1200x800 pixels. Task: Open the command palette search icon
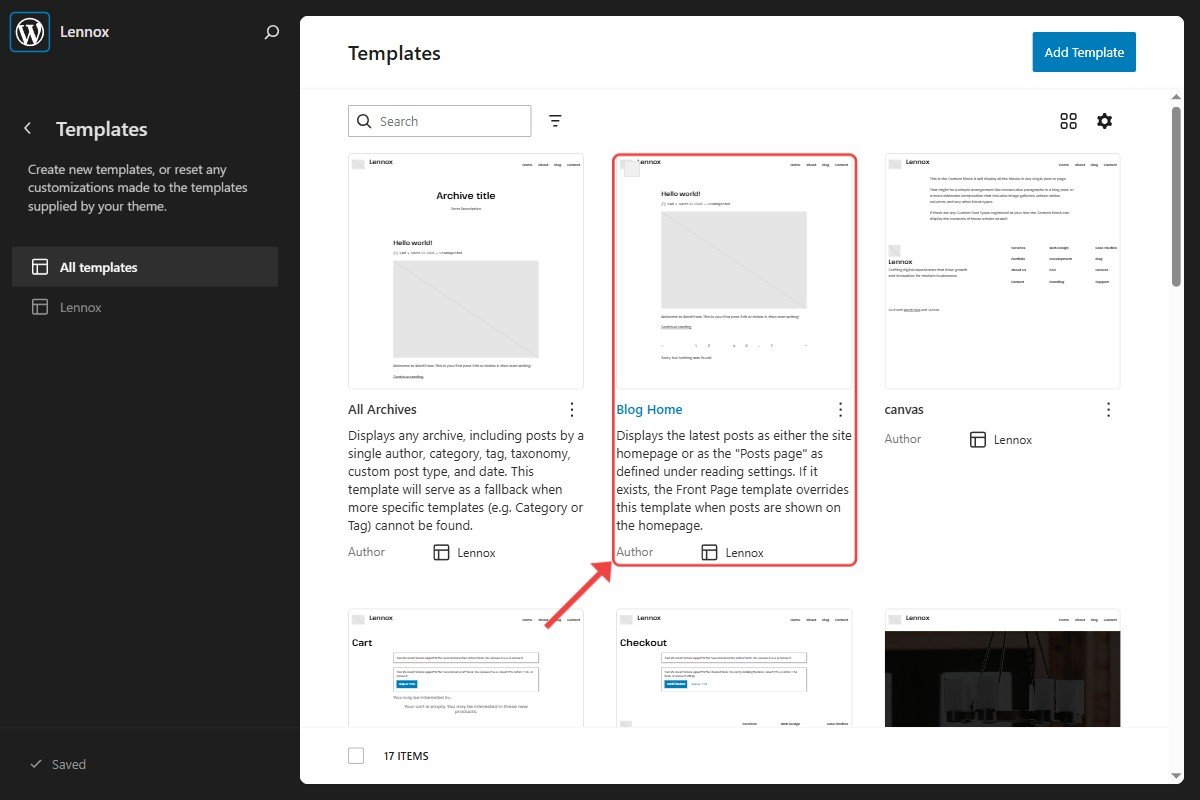point(271,32)
